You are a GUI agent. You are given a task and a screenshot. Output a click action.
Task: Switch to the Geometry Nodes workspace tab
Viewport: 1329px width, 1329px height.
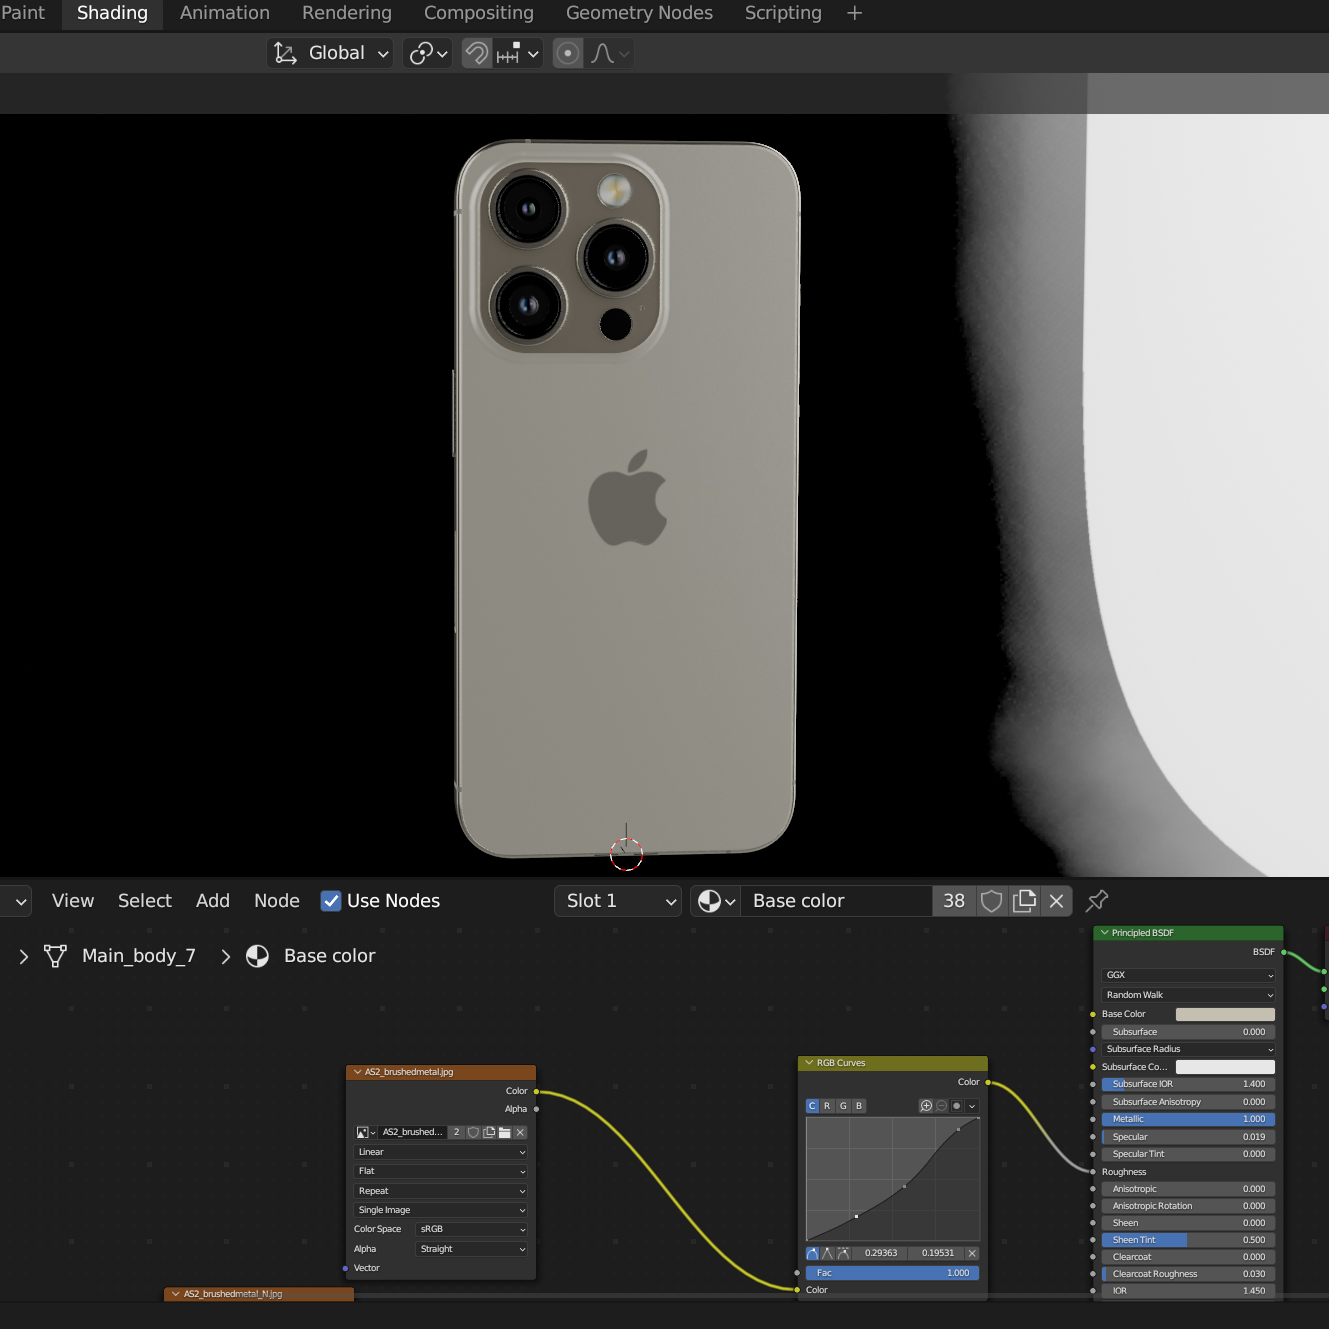pos(639,13)
